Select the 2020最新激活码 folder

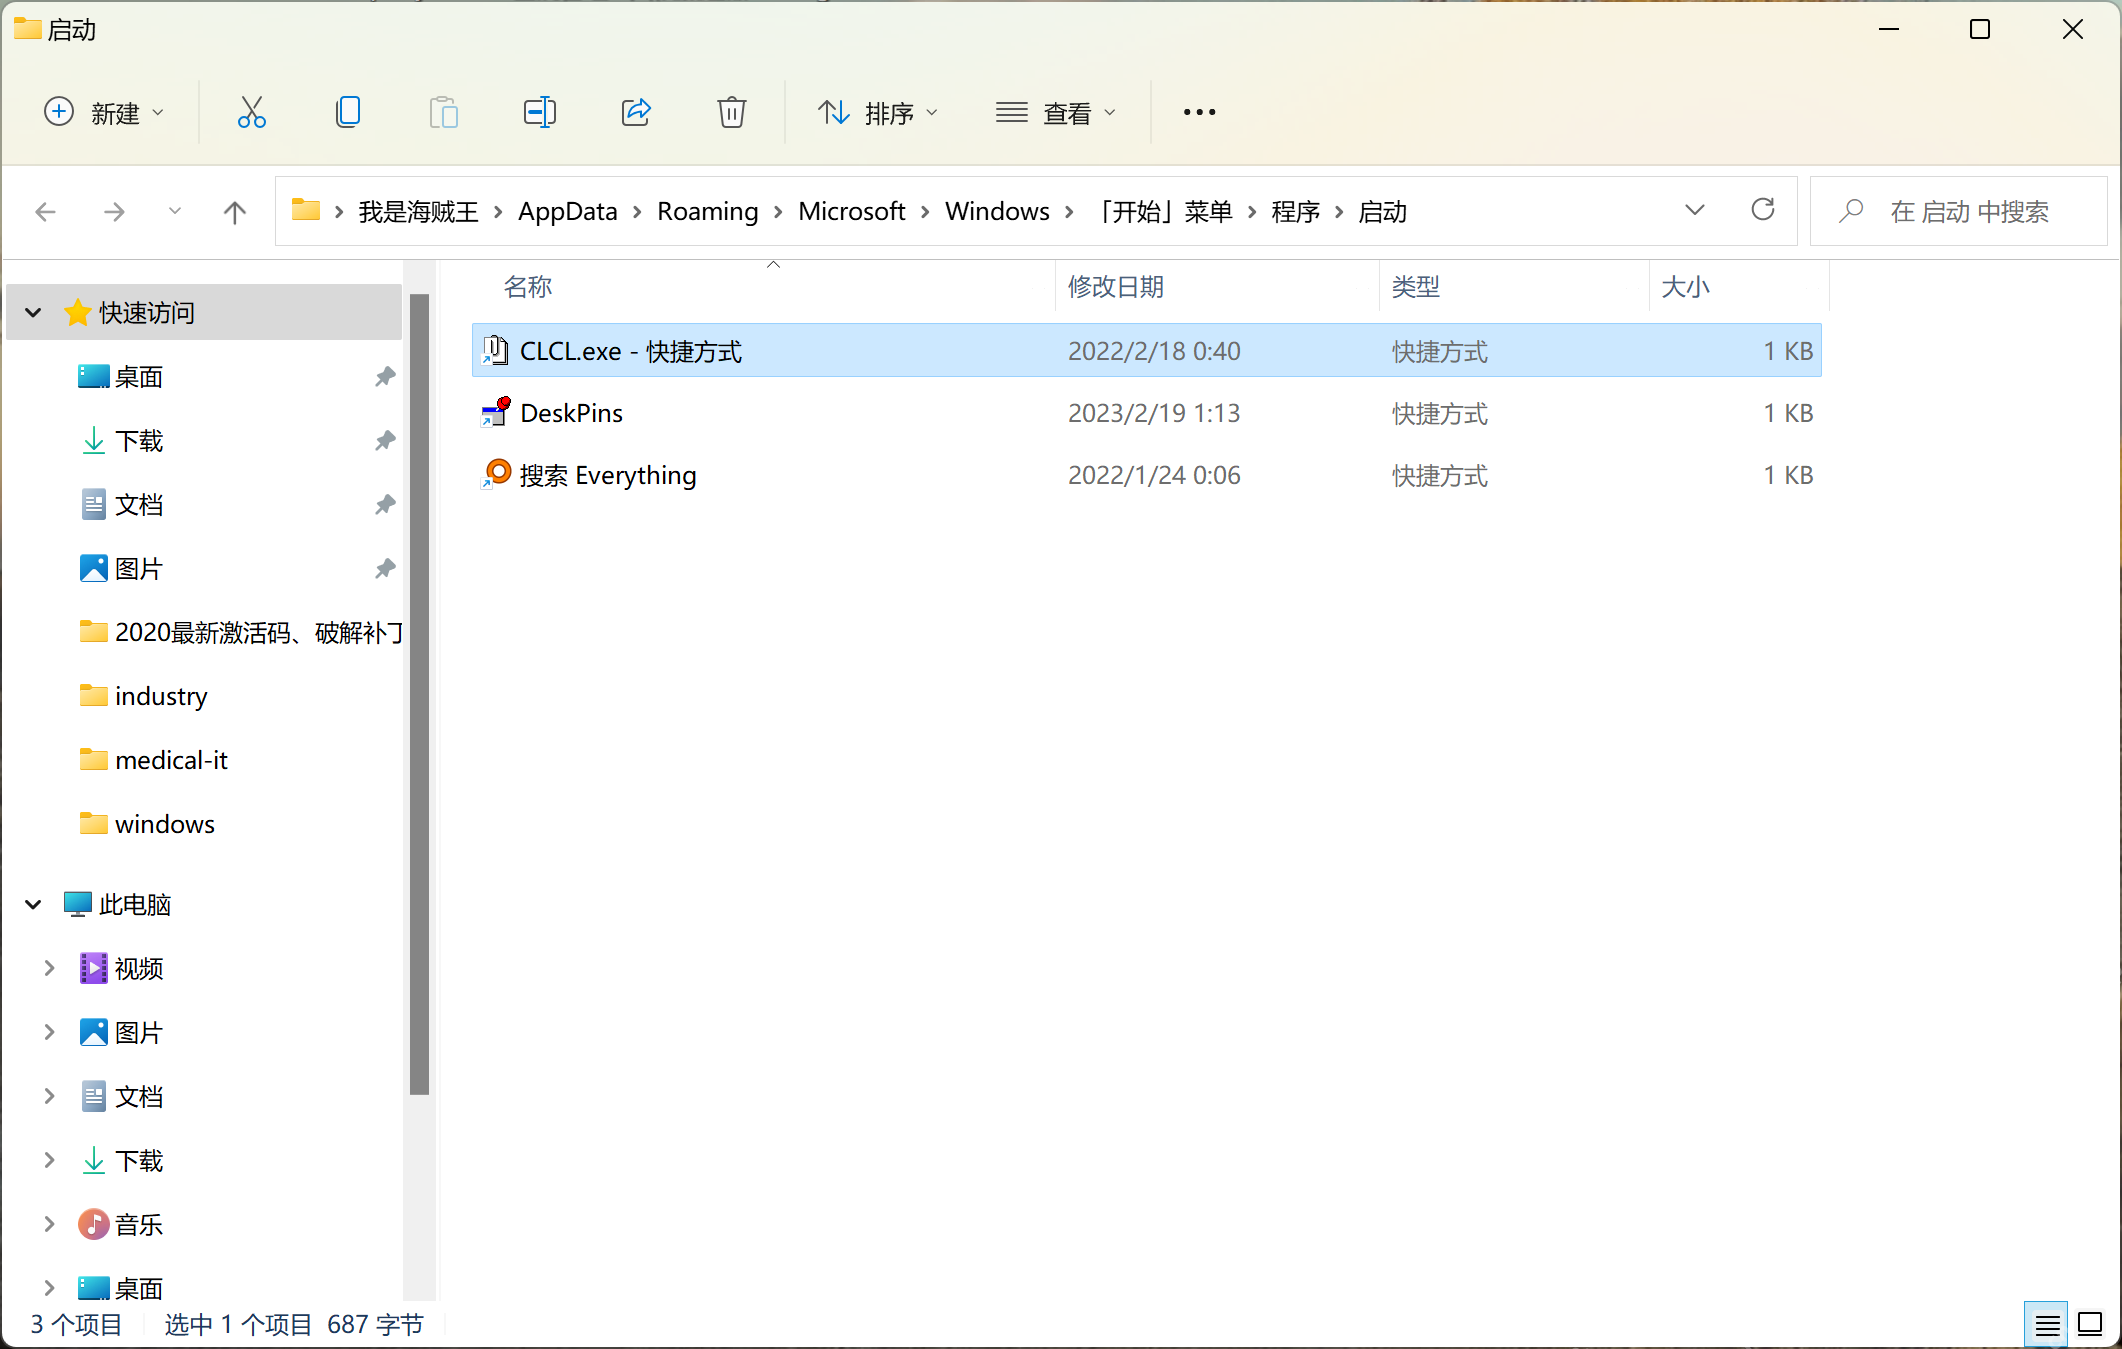[240, 632]
